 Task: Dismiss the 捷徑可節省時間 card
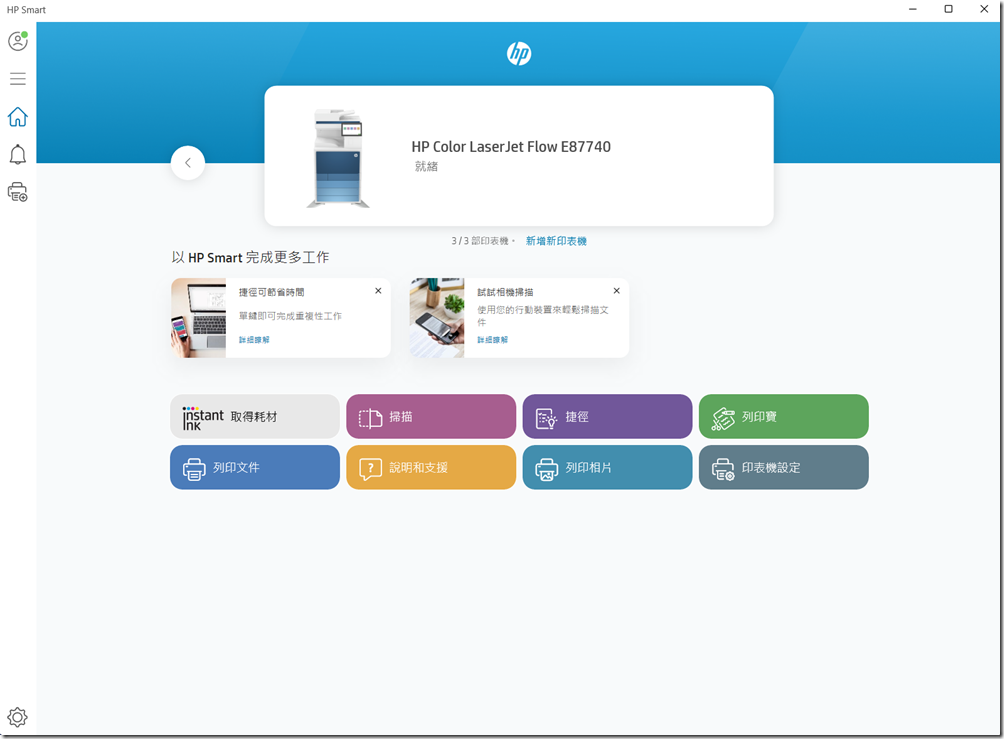point(378,291)
